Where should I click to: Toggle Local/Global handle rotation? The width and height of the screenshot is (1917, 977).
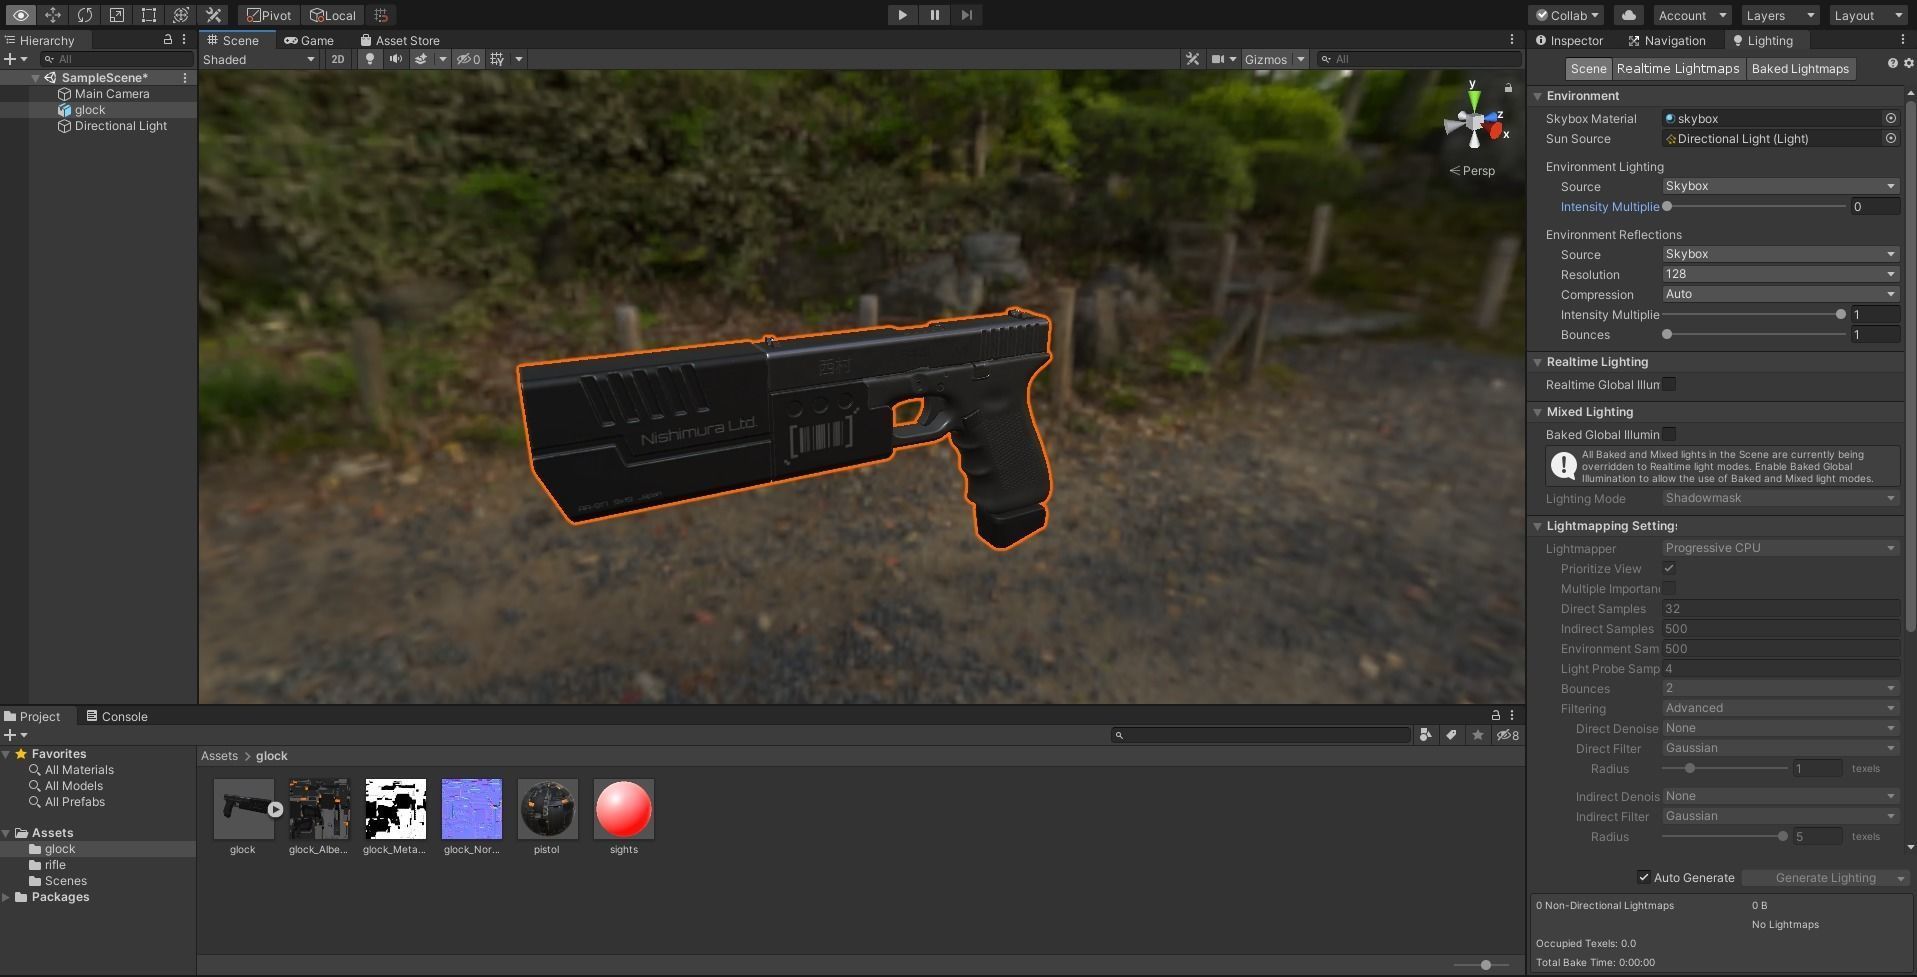click(333, 15)
